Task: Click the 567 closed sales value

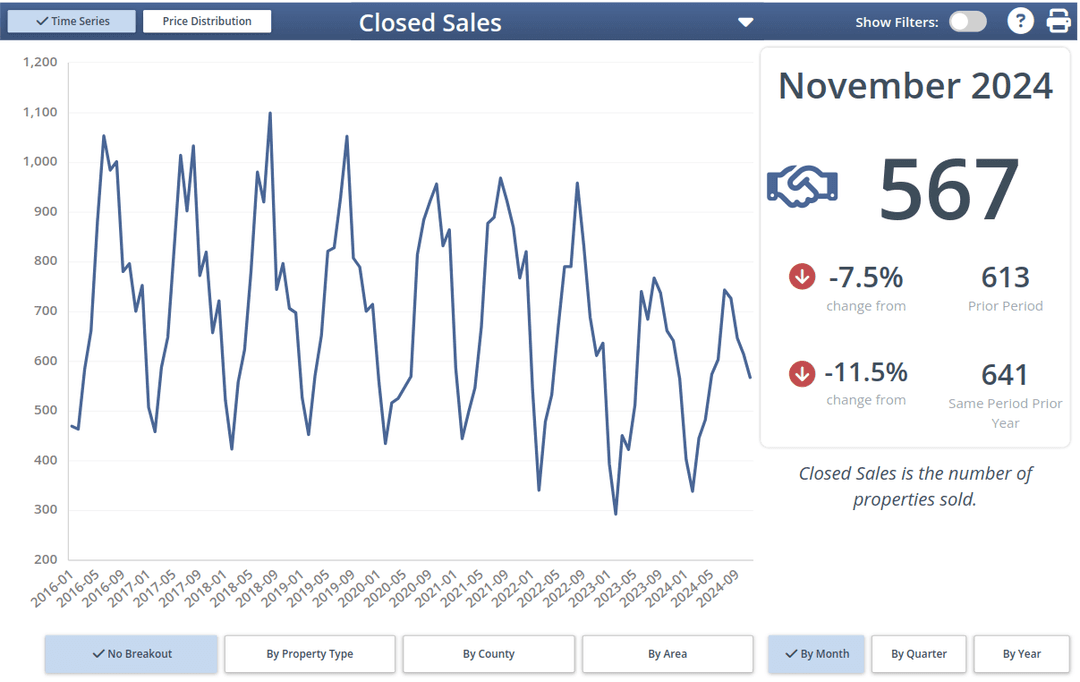Action: [948, 189]
